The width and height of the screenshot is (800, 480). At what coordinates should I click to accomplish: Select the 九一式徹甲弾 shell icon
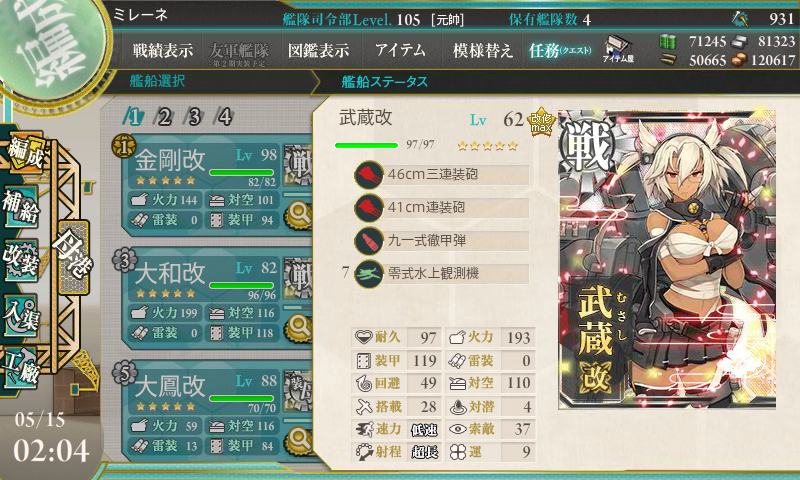[x=369, y=240]
